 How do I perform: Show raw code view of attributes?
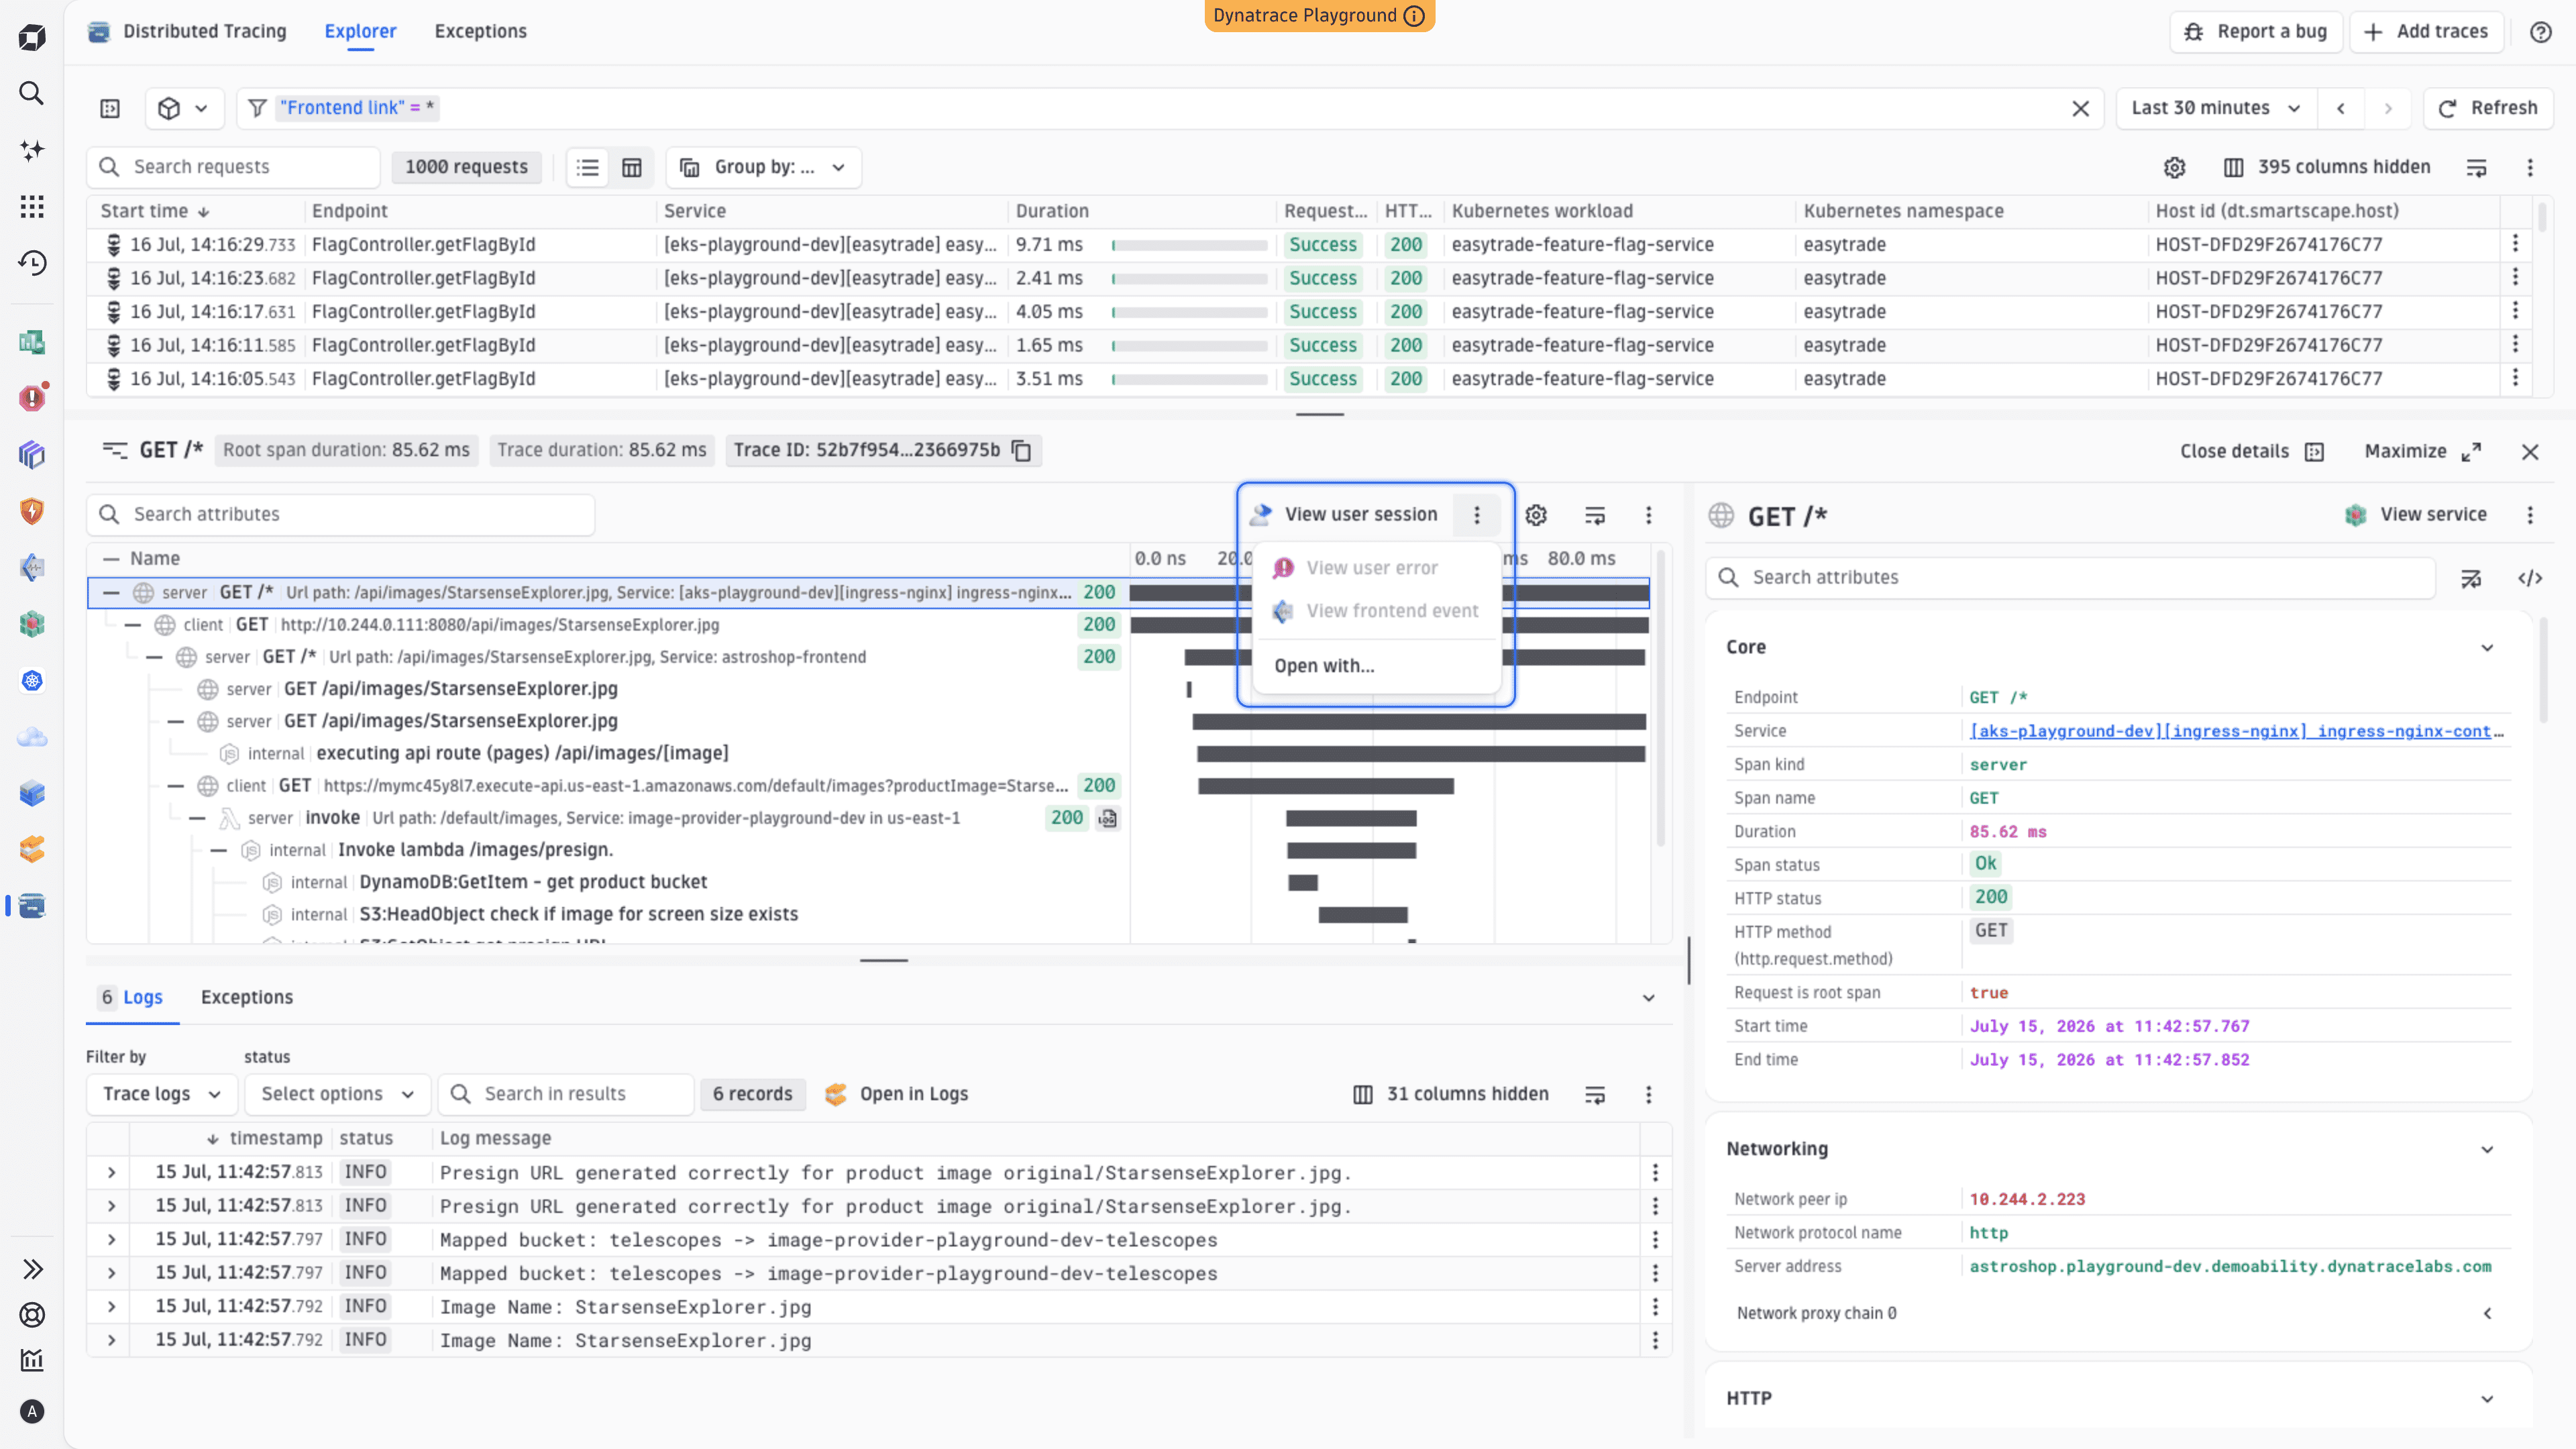[x=2530, y=578]
